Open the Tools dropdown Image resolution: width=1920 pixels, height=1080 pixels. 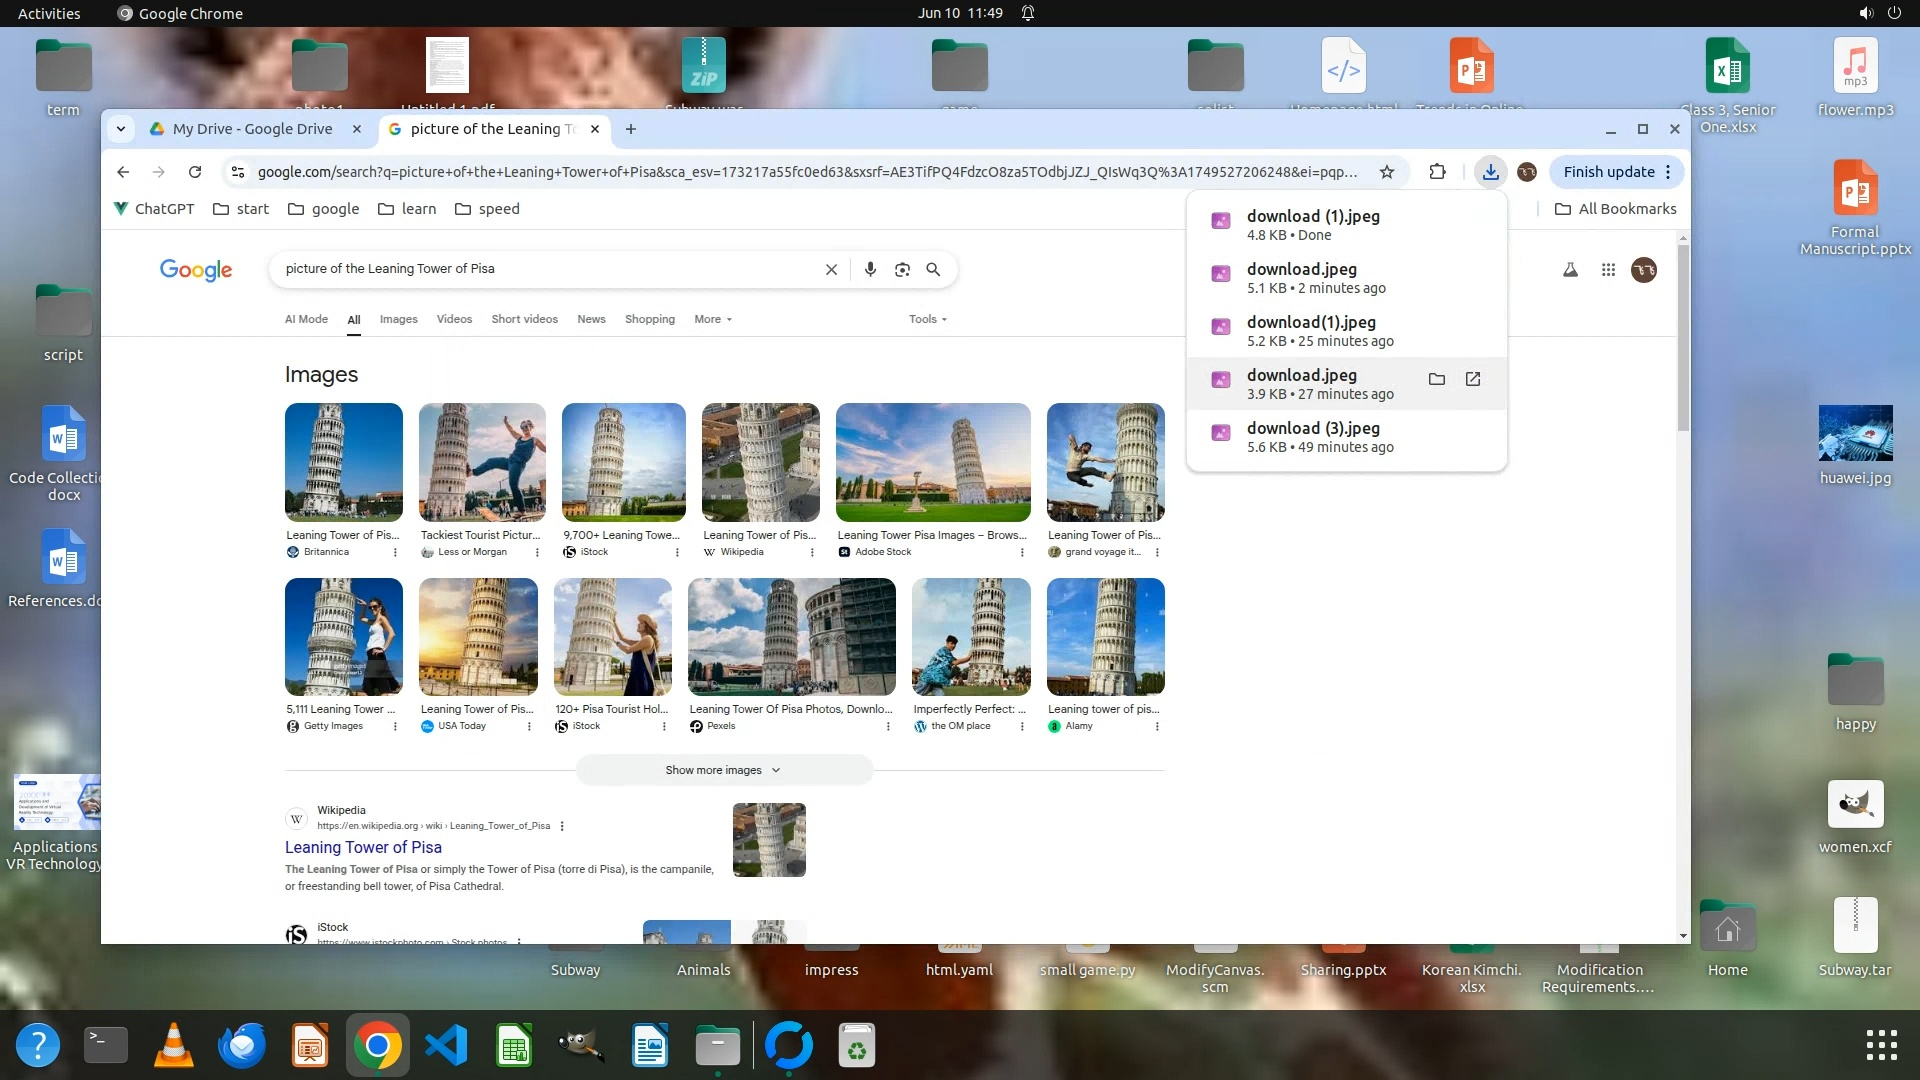tap(927, 319)
